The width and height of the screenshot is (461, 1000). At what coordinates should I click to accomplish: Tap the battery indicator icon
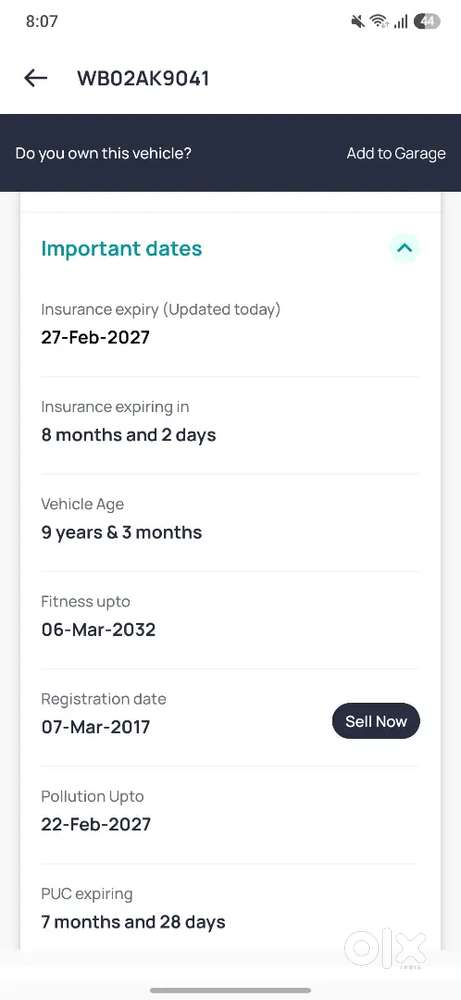(x=427, y=22)
